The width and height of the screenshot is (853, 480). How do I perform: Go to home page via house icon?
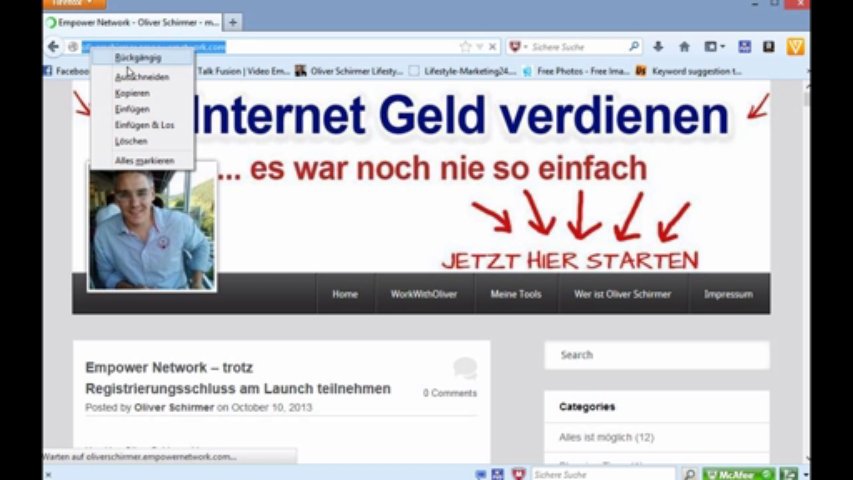pos(684,47)
